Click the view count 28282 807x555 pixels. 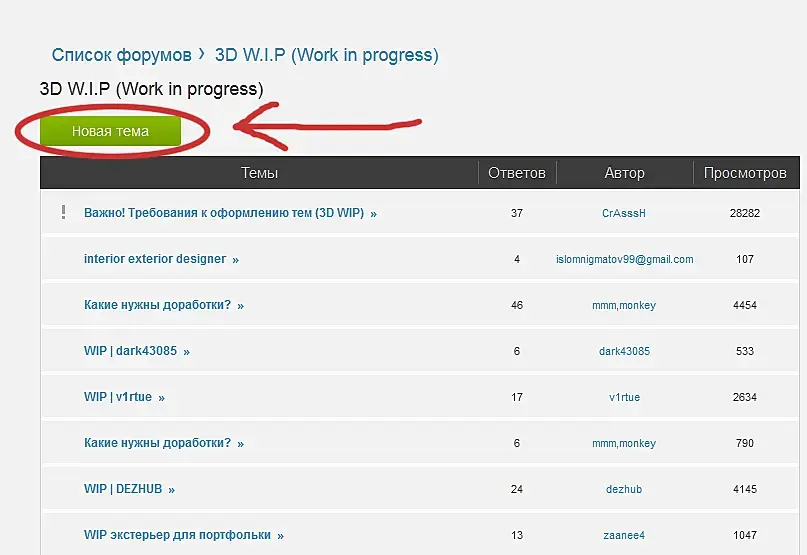click(745, 213)
